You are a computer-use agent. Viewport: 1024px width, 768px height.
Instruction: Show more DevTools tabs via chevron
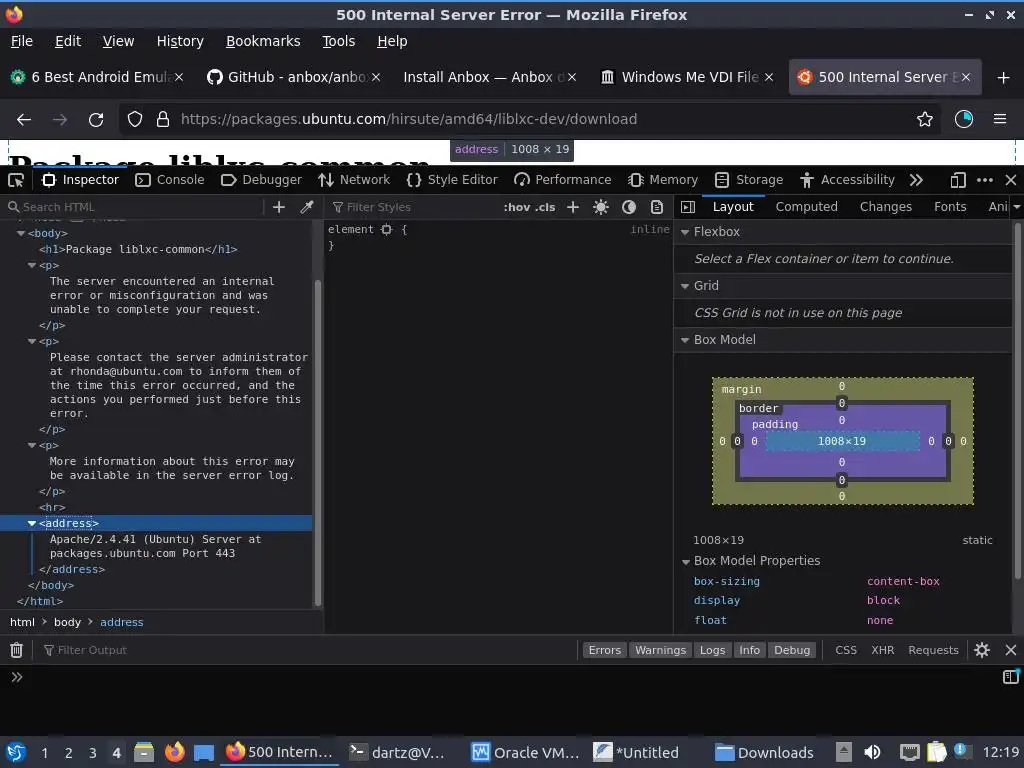(x=916, y=180)
